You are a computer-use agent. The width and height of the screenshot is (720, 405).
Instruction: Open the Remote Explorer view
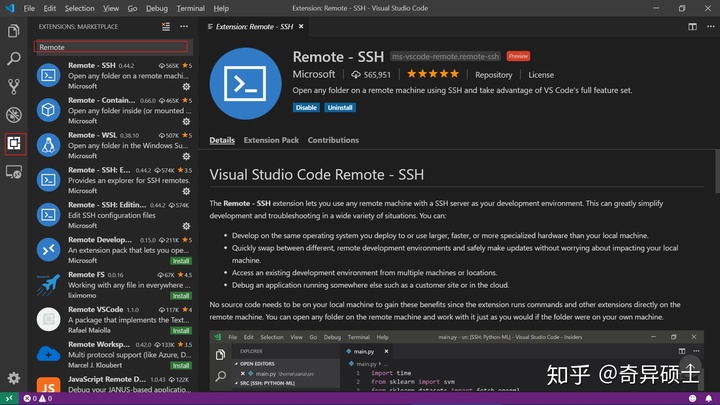click(x=14, y=172)
